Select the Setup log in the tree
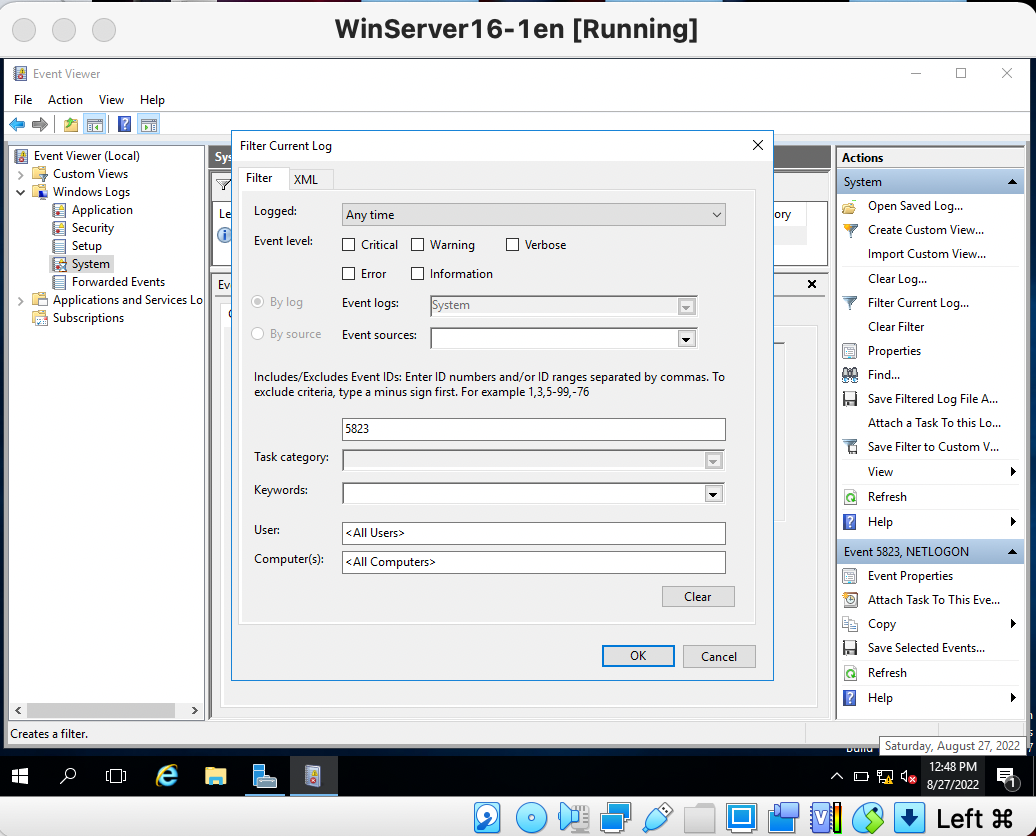Screen dimensions: 1036x836 87,246
